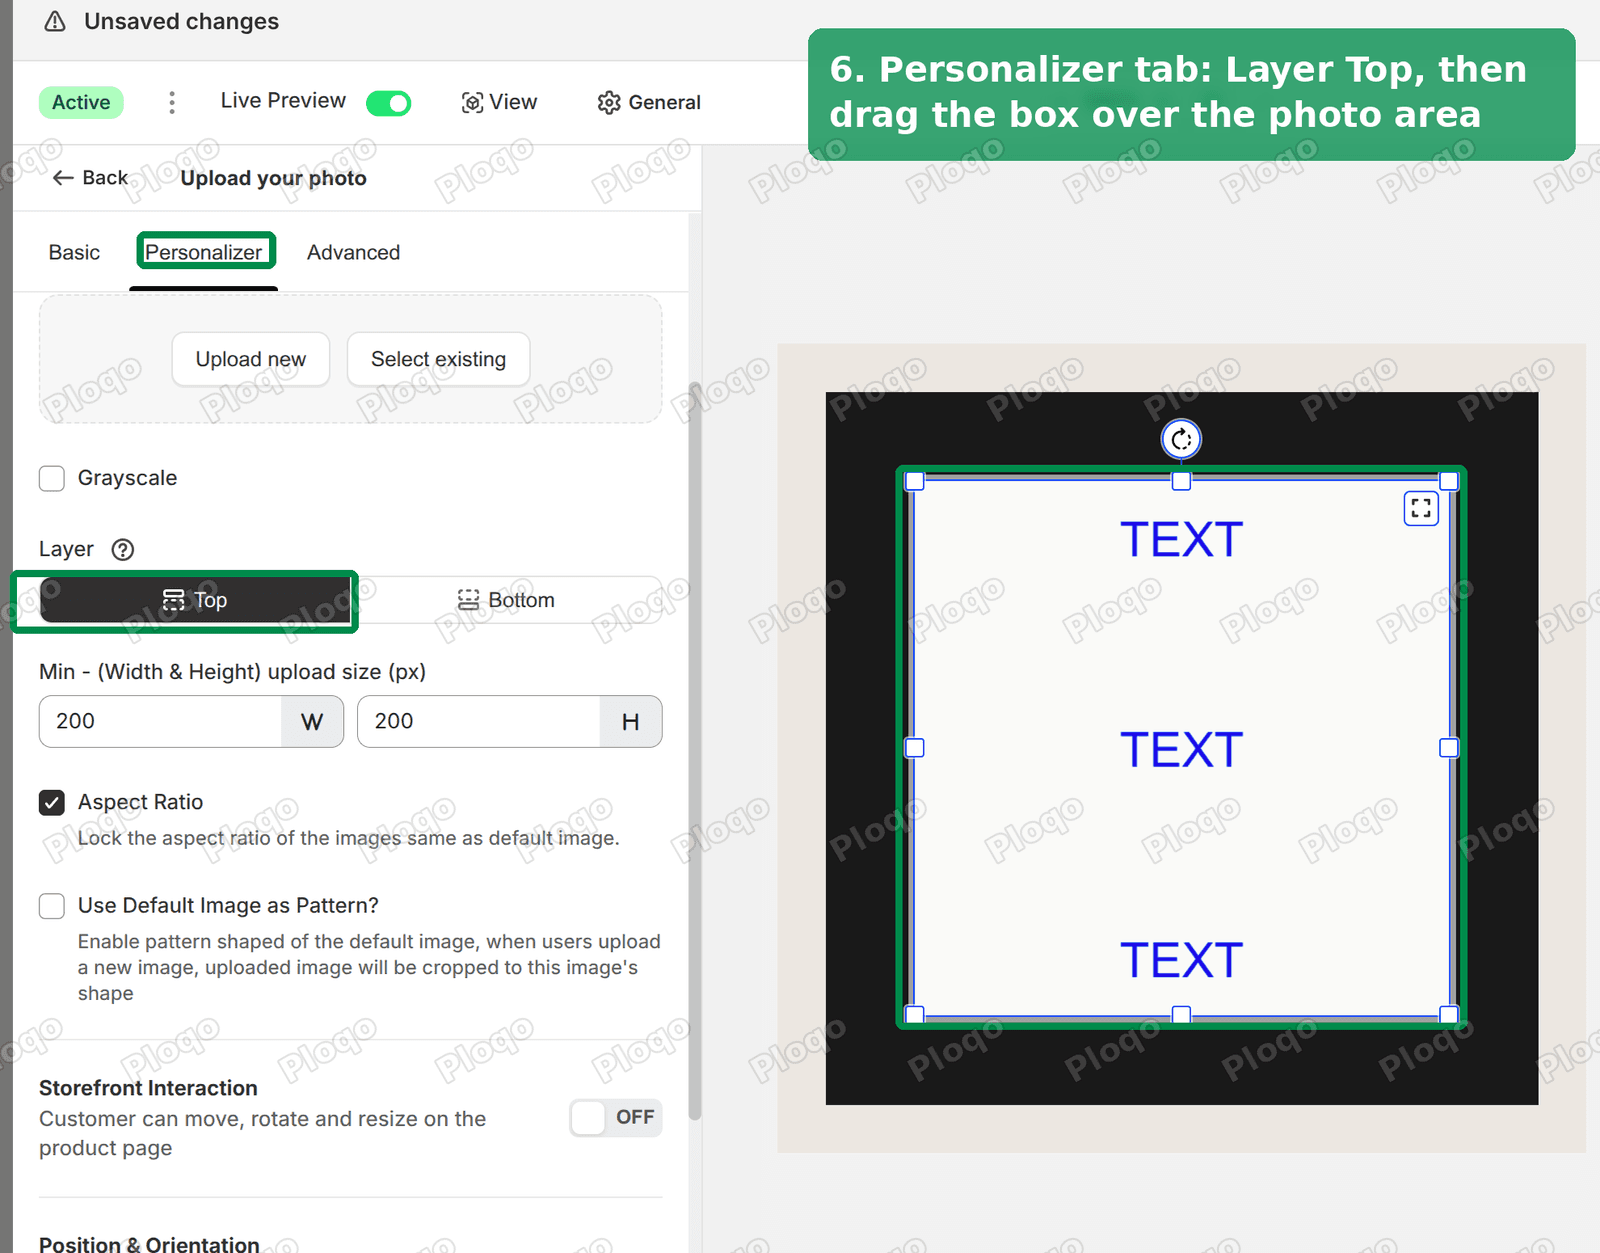
Task: Switch to the Basic tab
Action: coord(74,252)
